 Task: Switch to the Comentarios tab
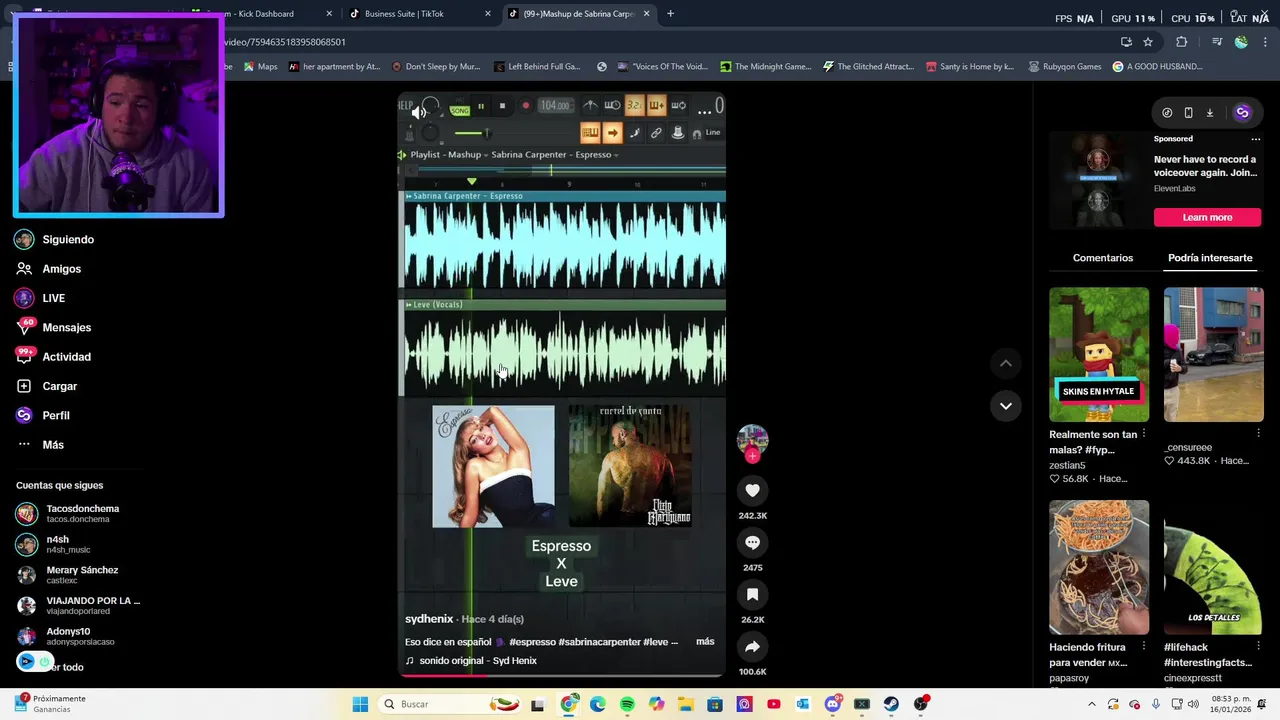1102,258
